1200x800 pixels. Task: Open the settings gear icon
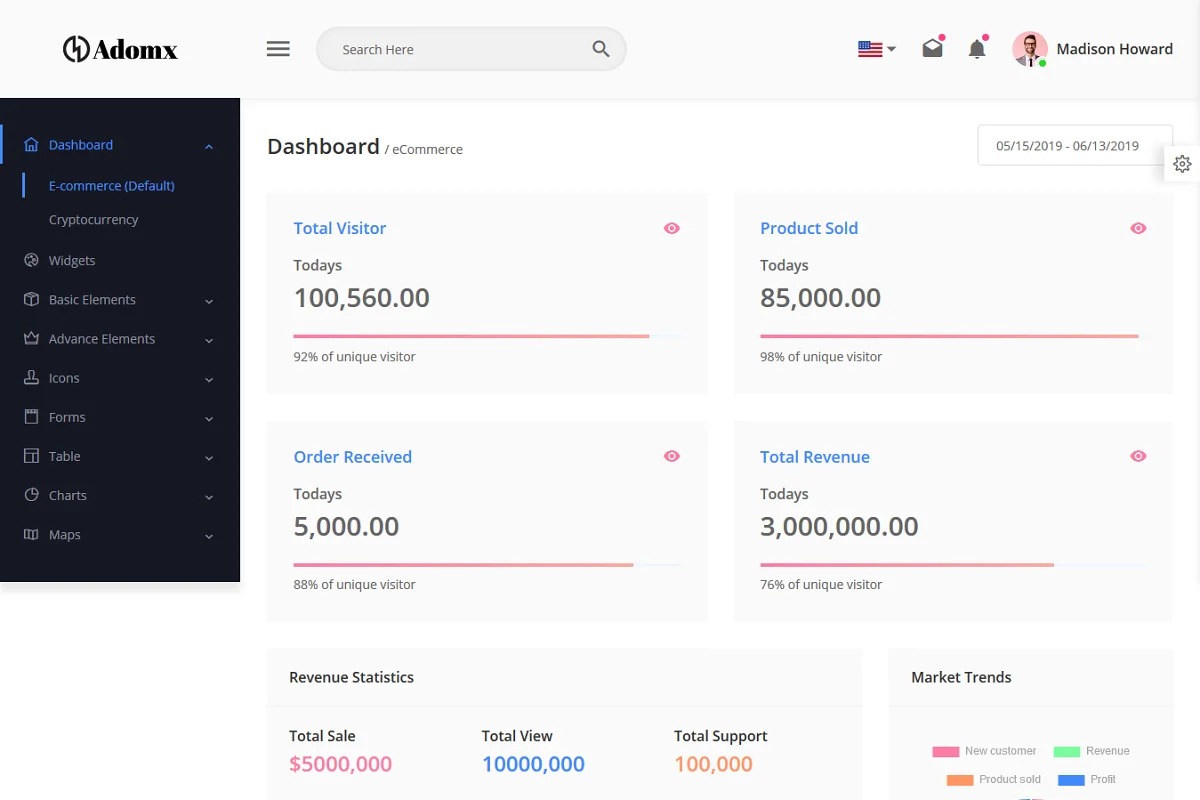pos(1182,164)
